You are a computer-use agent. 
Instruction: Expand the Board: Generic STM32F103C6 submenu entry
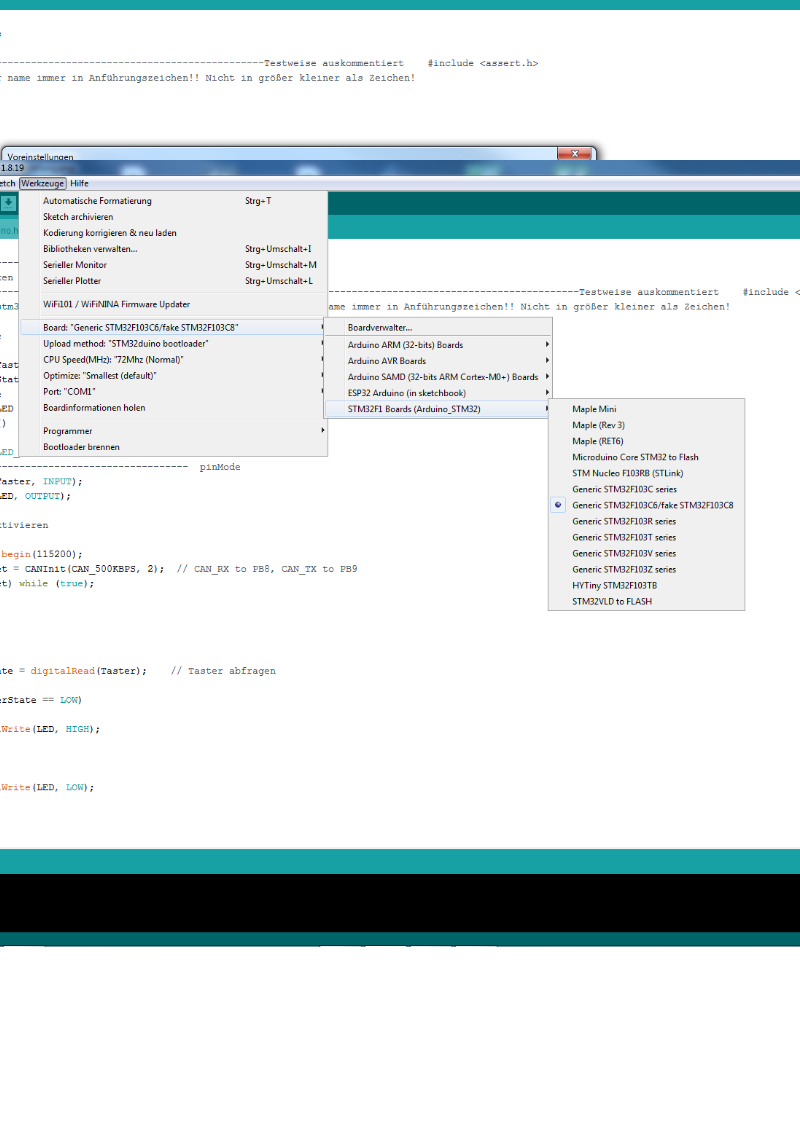point(173,327)
